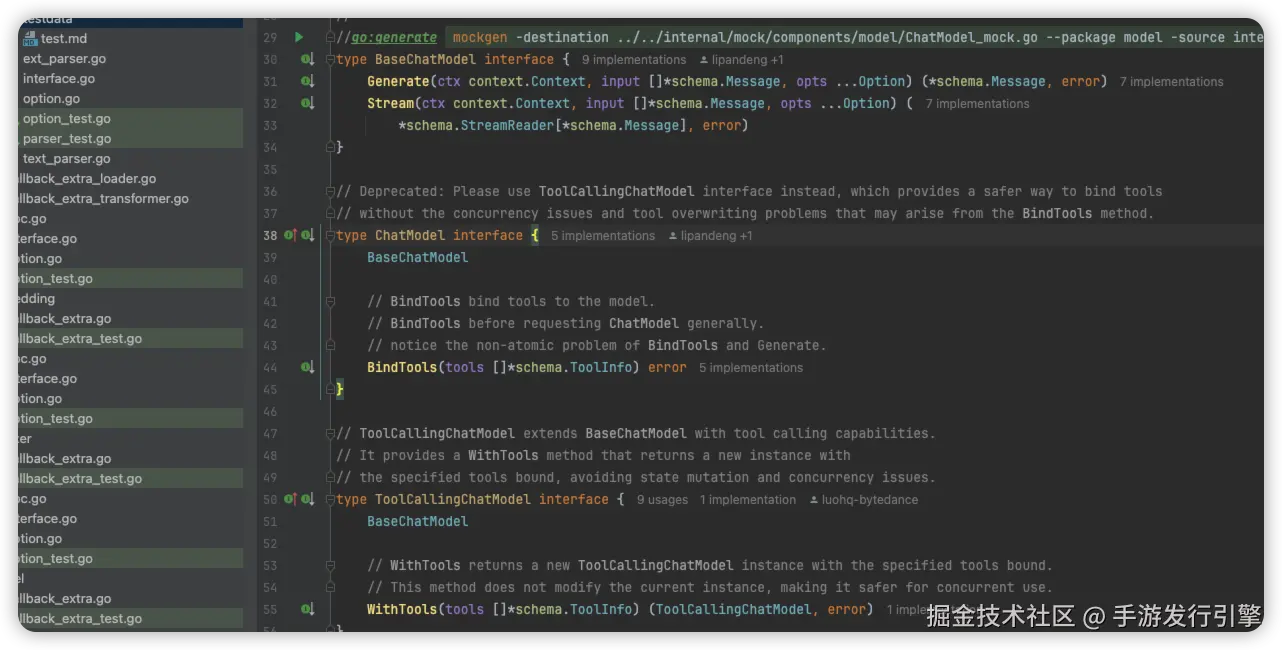The image size is (1282, 650).
Task: Collapse the ChatModel interface block
Action: pyautogui.click(x=331, y=236)
